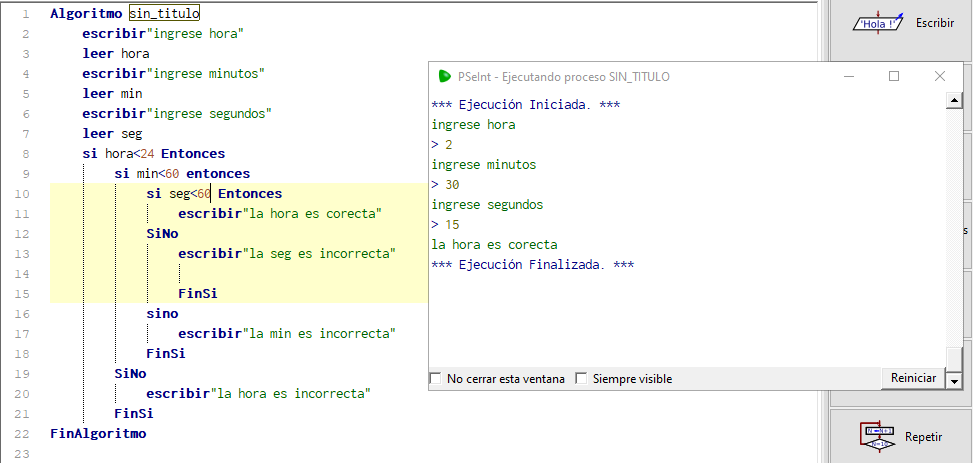The image size is (973, 463).
Task: Click the output scrollbar down arrow
Action: (954, 381)
